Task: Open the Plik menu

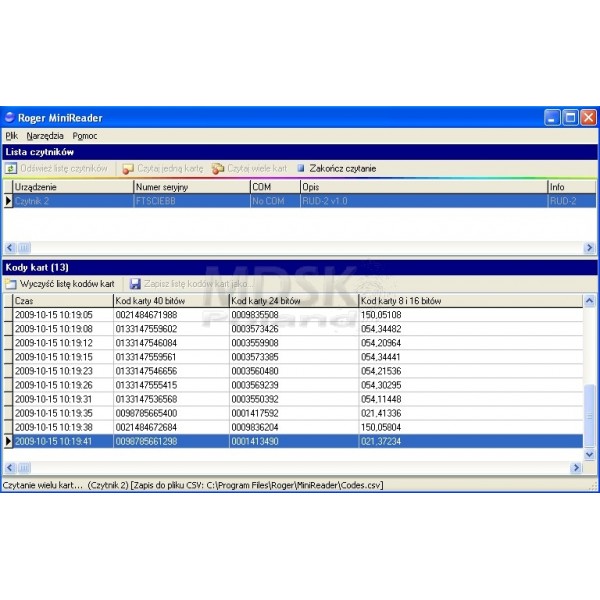Action: (x=11, y=135)
